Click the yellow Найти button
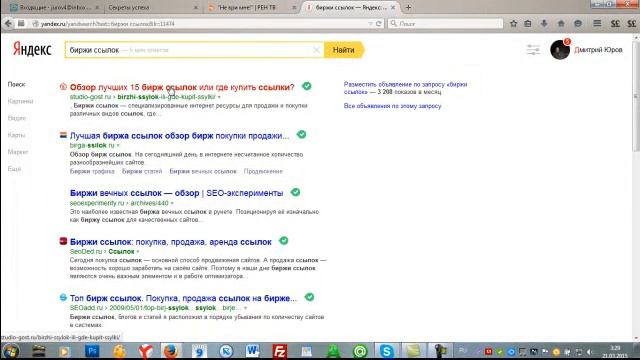The height and width of the screenshot is (360, 640). (x=343, y=50)
